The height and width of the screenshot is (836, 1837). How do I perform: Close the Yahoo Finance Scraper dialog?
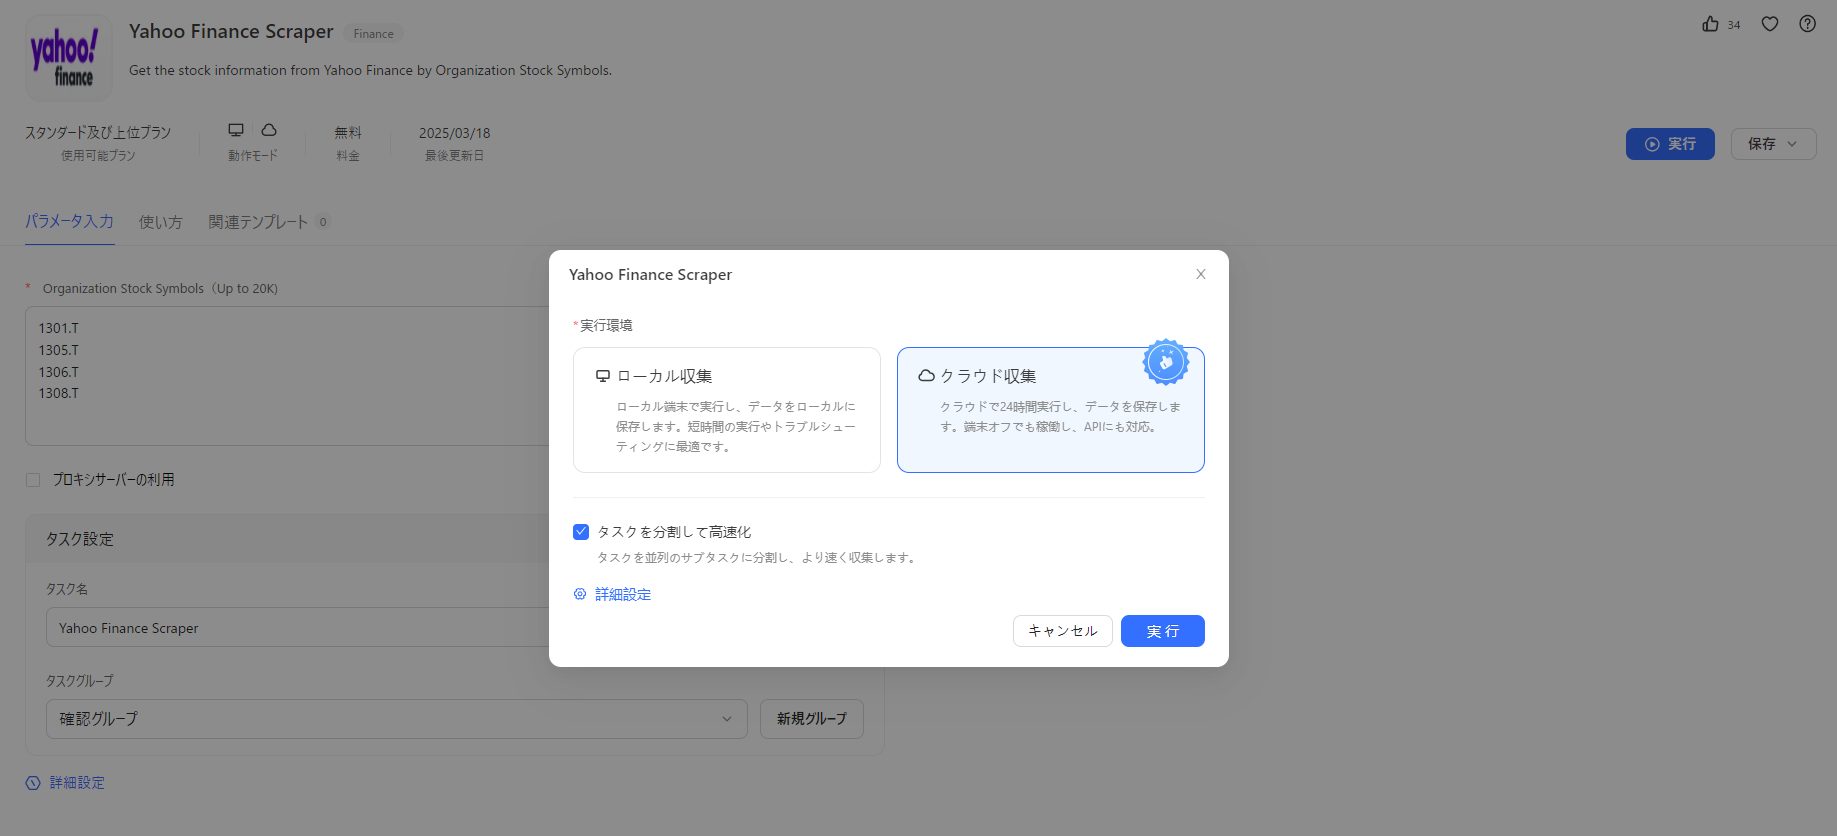click(x=1201, y=274)
